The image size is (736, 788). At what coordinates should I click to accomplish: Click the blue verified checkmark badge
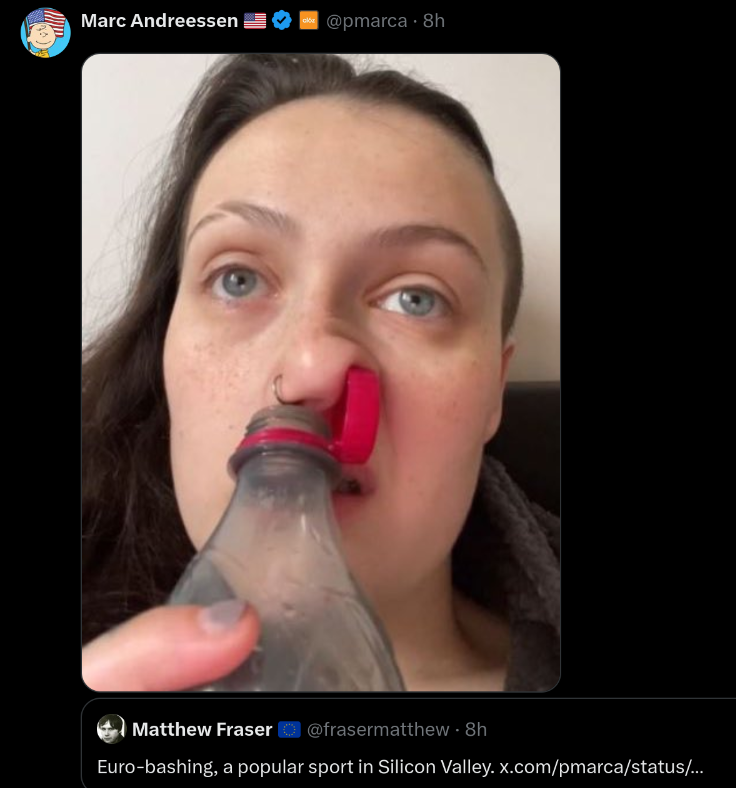tap(282, 21)
